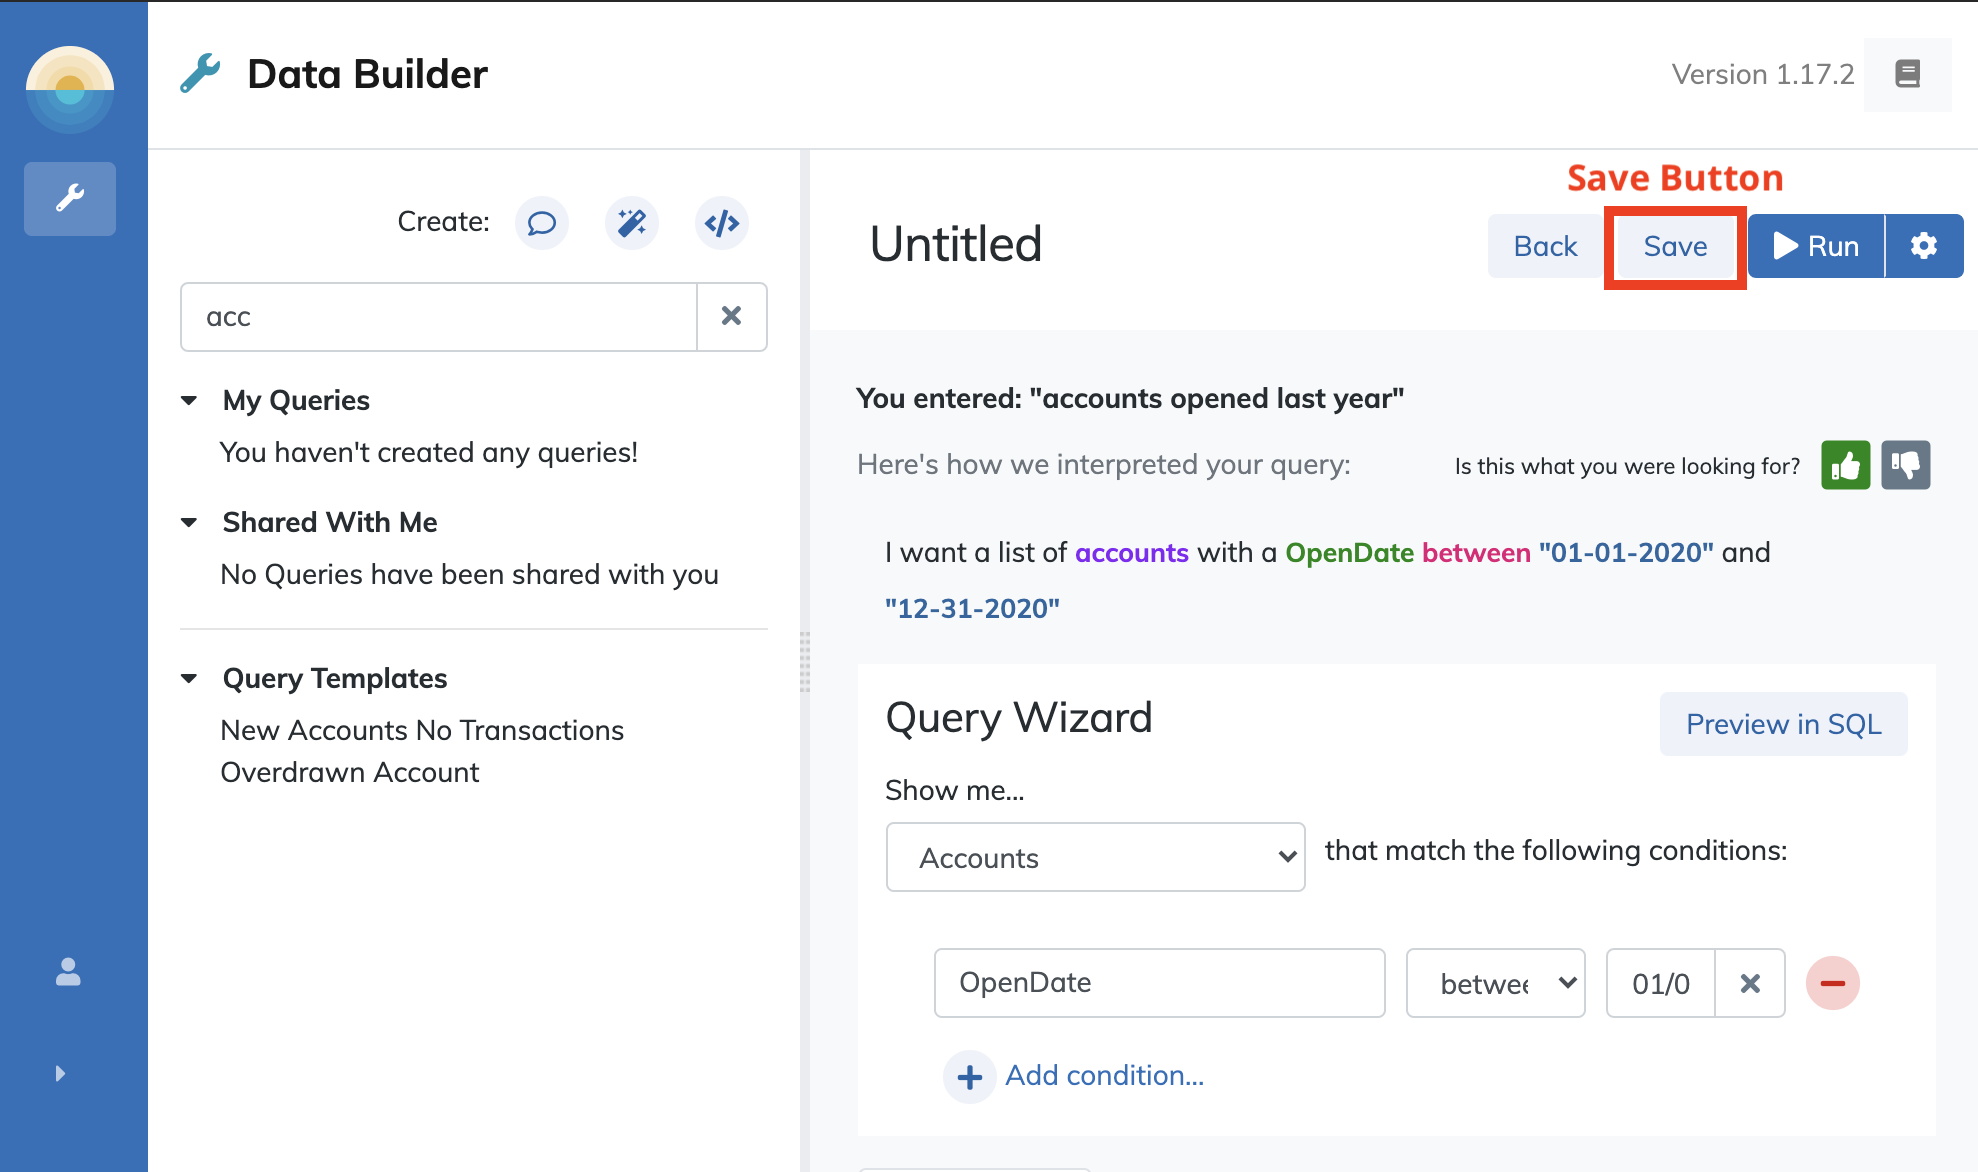
Task: Expand the left sidebar with arrow
Action: (60, 1073)
